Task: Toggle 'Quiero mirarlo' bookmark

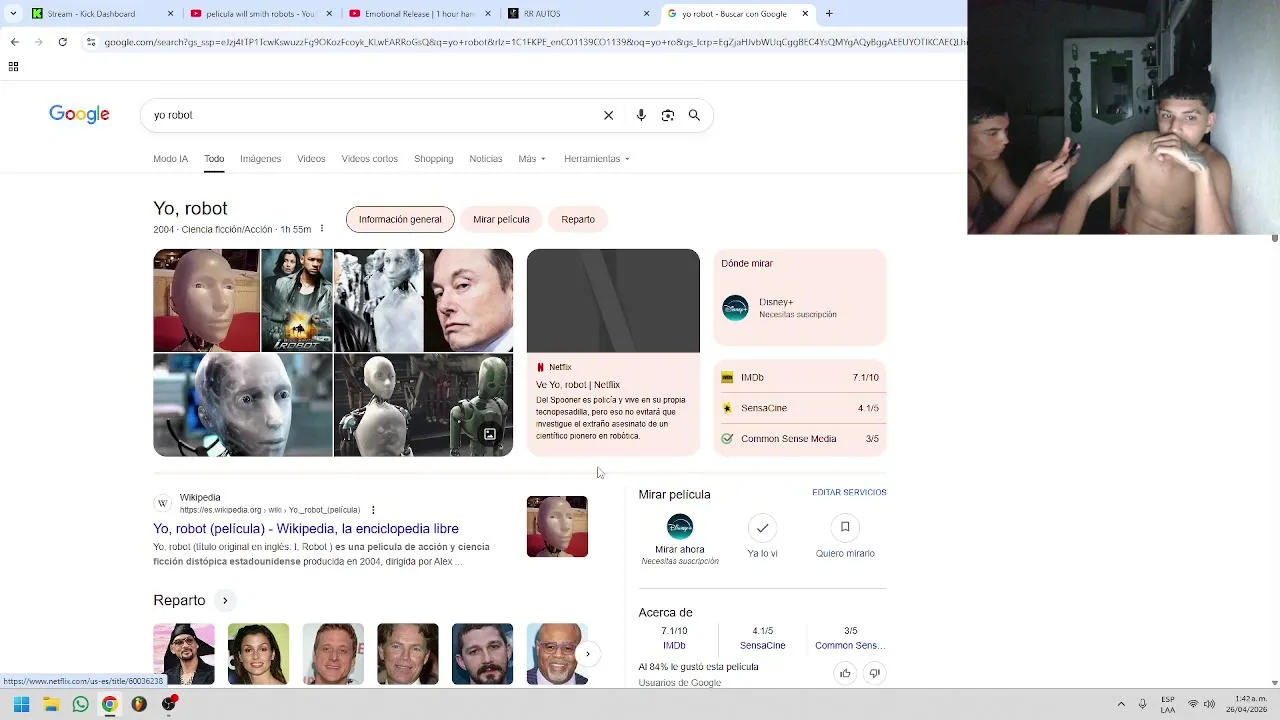Action: coord(845,527)
